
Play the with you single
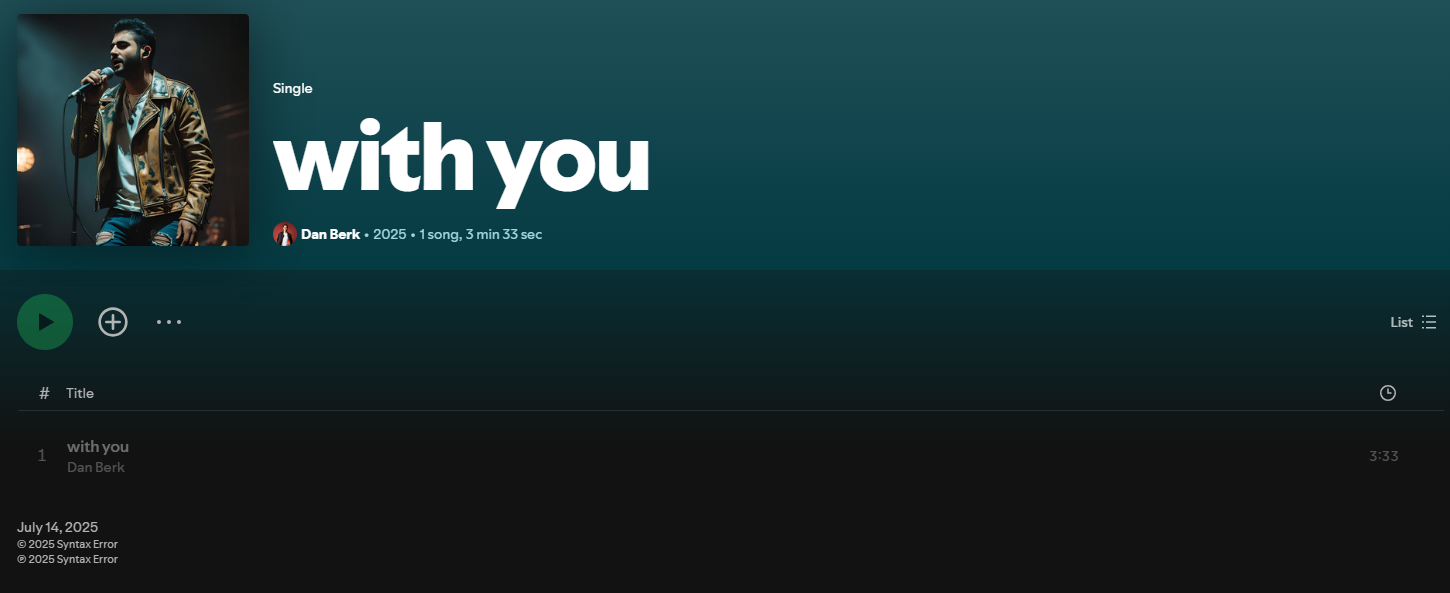coord(45,322)
